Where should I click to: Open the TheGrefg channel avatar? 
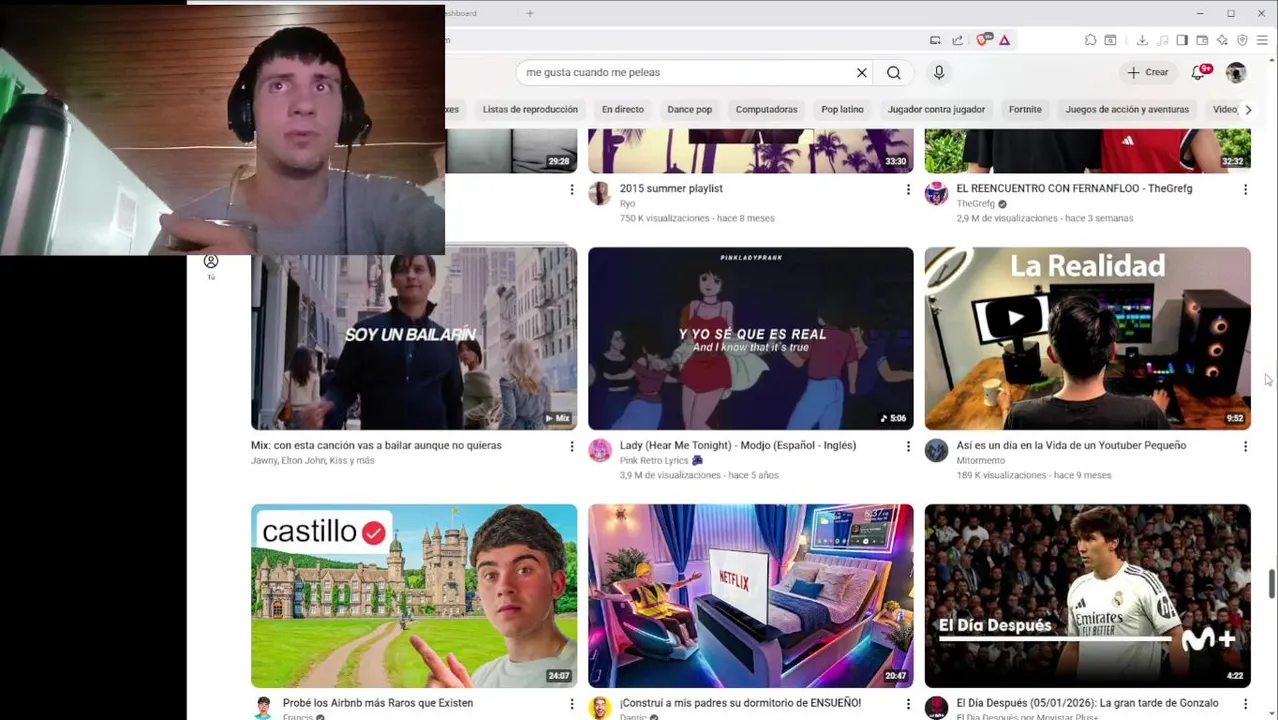point(936,194)
